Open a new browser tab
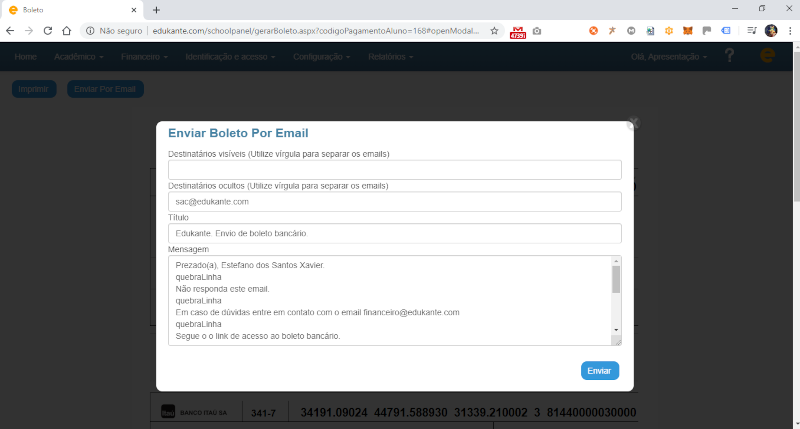The height and width of the screenshot is (429, 800). coord(156,10)
